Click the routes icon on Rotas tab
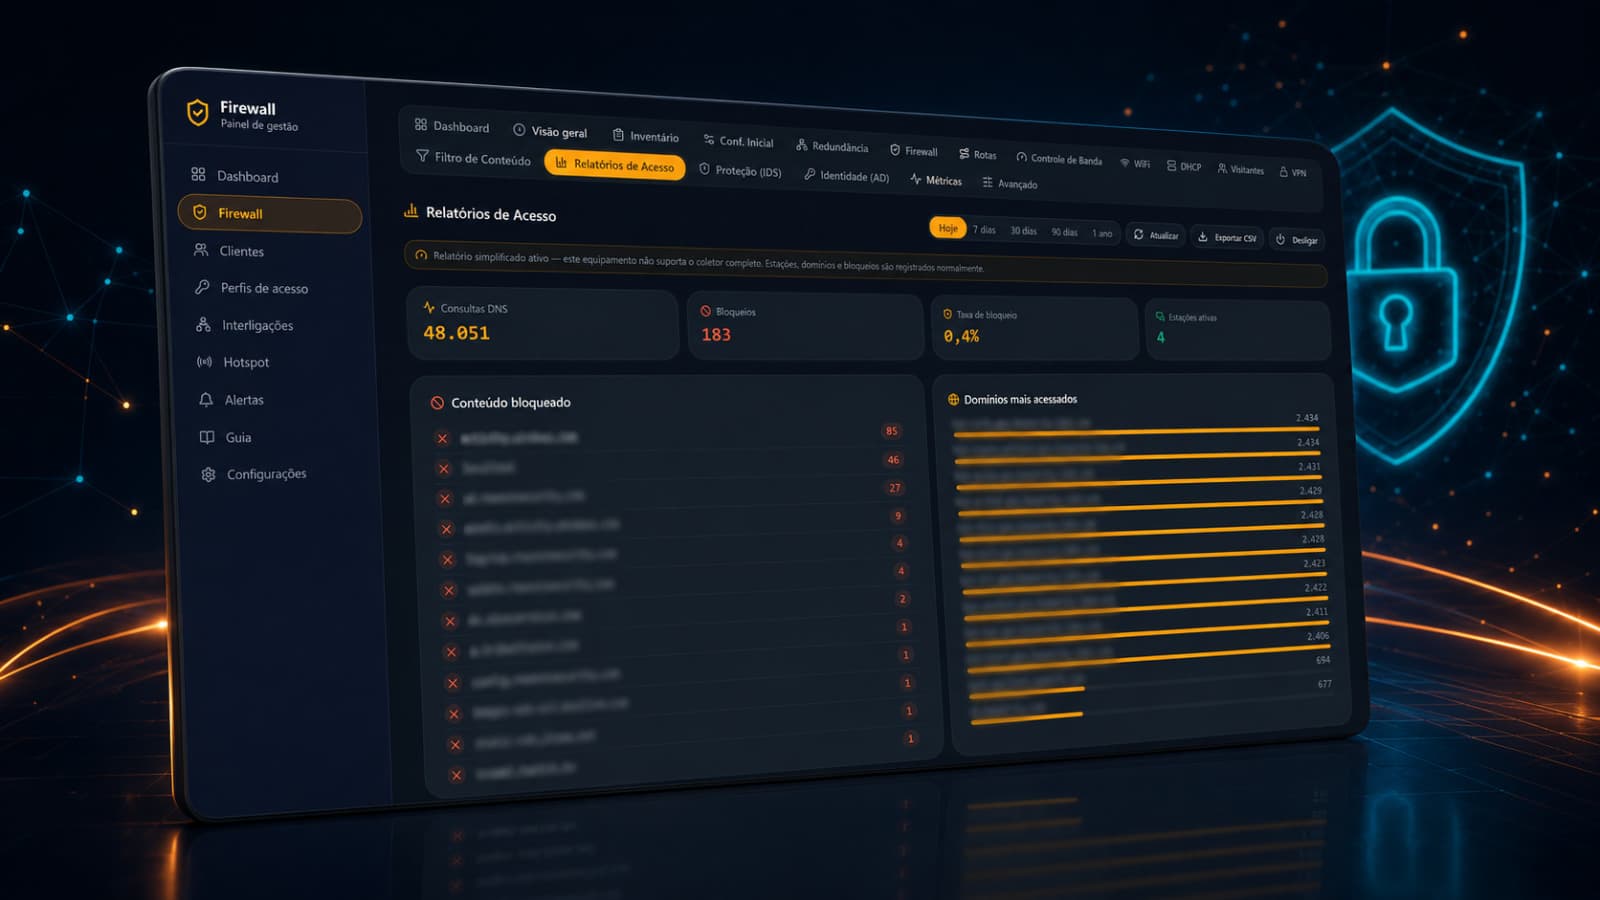This screenshot has width=1600, height=900. tap(964, 153)
